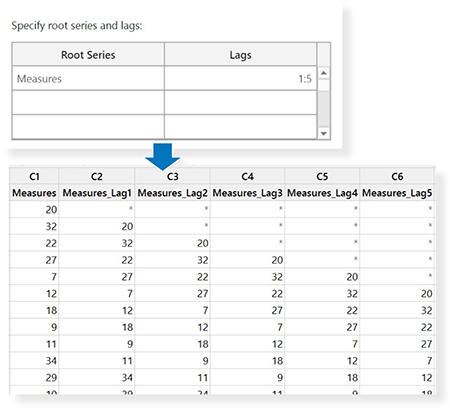The image size is (450, 409).
Task: Click the Measures_Lag4 column name
Action: click(x=322, y=193)
